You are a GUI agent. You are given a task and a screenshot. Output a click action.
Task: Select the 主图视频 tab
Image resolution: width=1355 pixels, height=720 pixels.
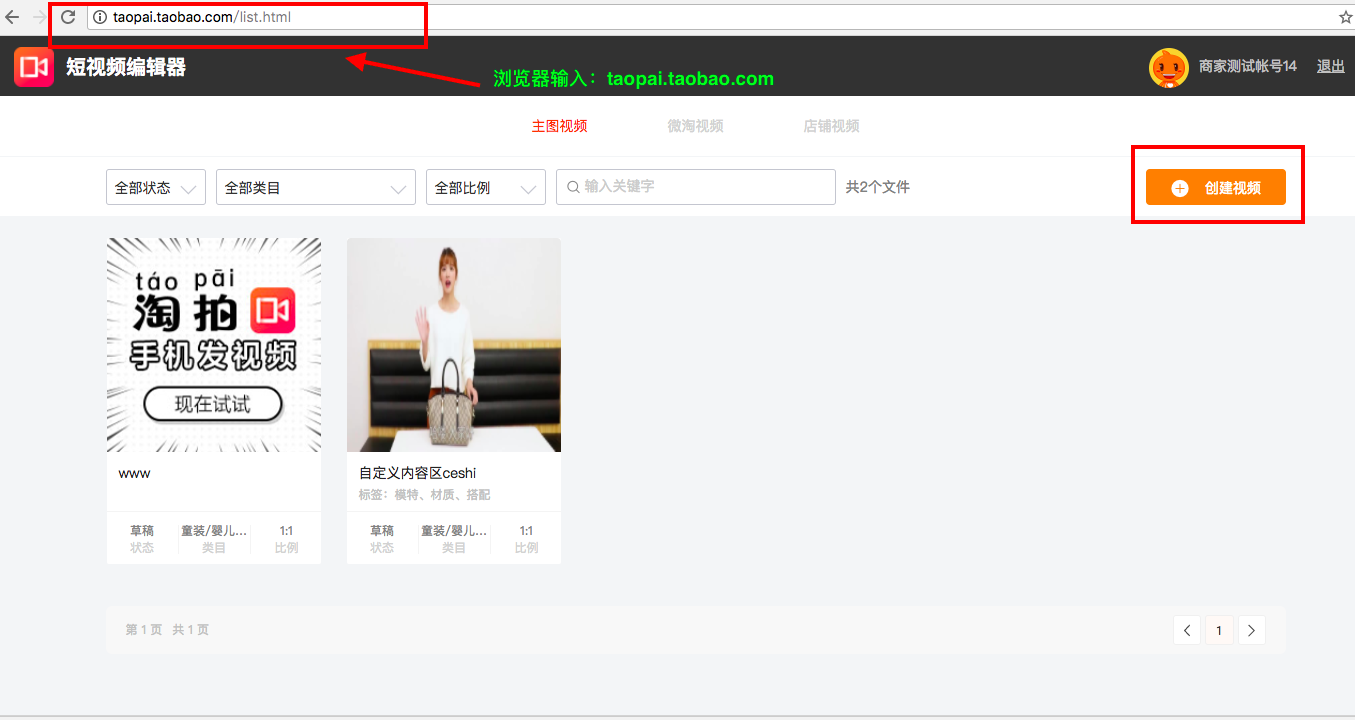click(x=559, y=126)
